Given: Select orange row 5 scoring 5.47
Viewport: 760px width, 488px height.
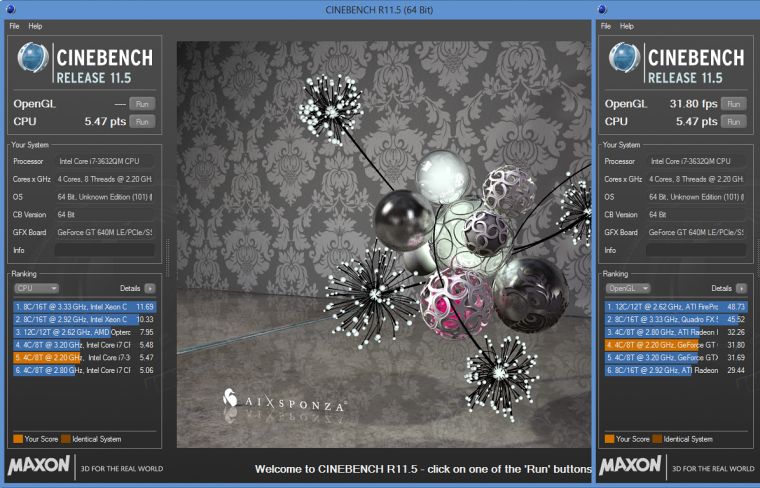Looking at the screenshot, I should pos(85,358).
